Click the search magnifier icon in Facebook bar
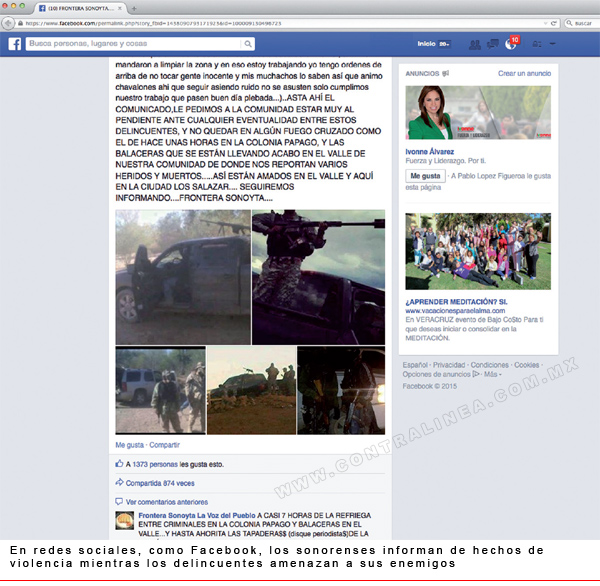 248,44
